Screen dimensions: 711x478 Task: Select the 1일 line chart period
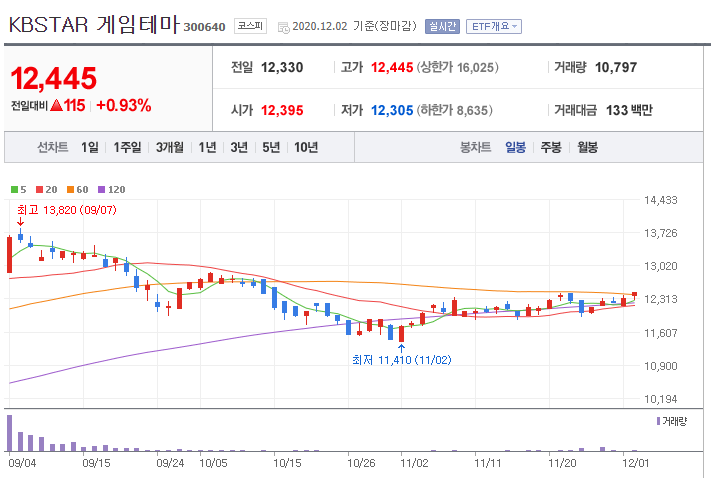click(89, 147)
